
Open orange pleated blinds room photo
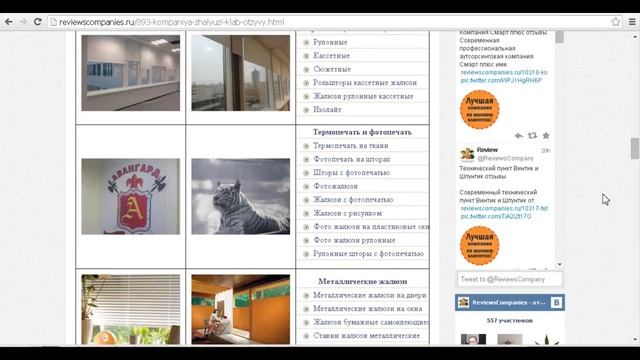click(241, 309)
